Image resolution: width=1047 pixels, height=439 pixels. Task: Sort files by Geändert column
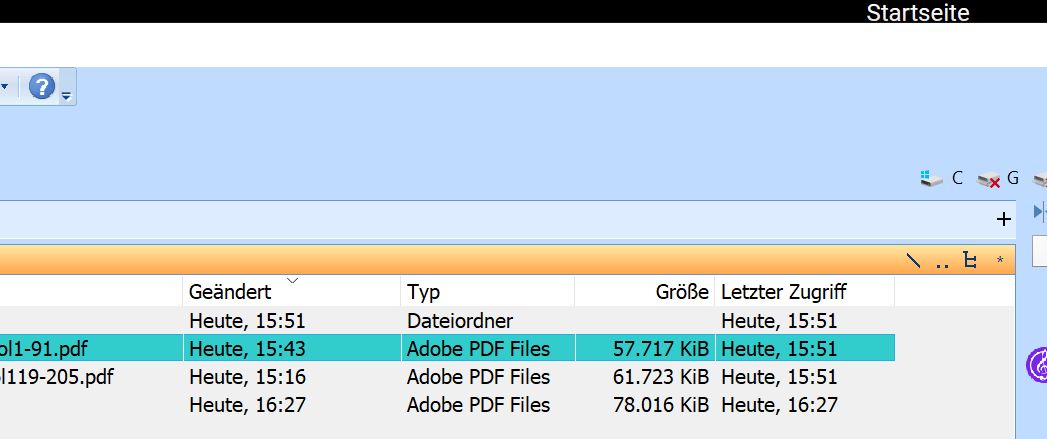pos(230,293)
